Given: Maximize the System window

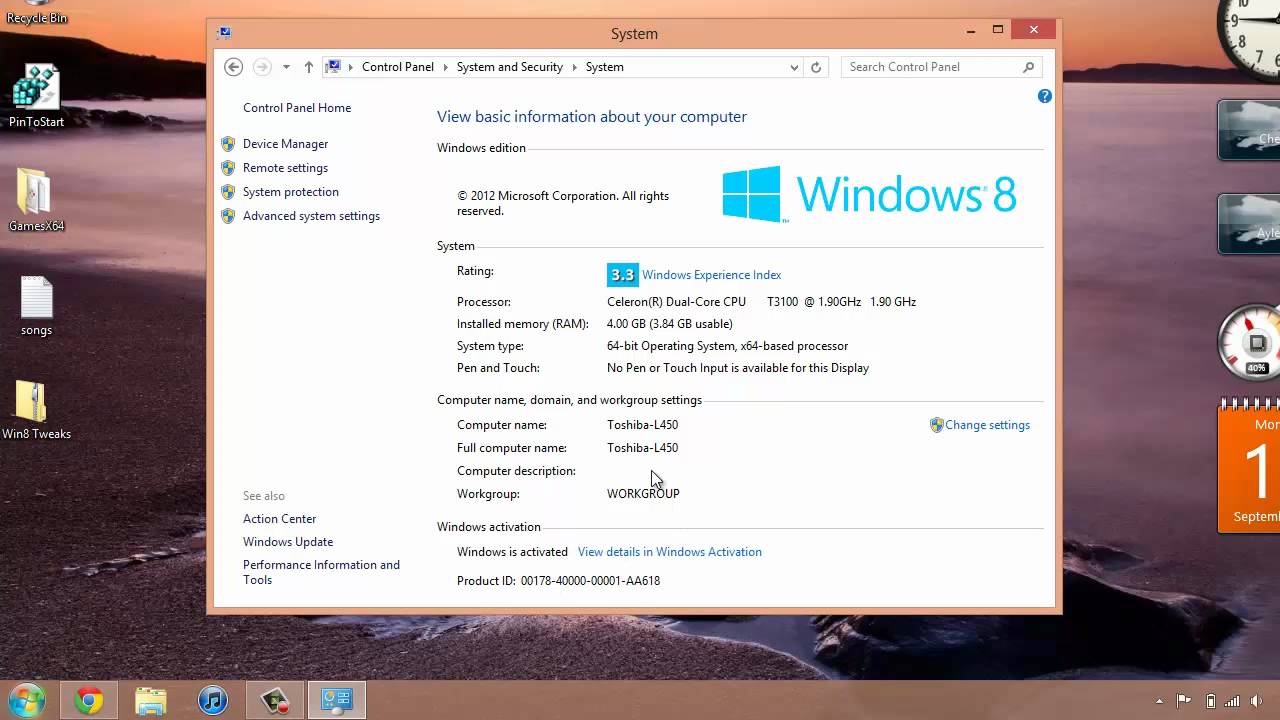Looking at the screenshot, I should (998, 31).
